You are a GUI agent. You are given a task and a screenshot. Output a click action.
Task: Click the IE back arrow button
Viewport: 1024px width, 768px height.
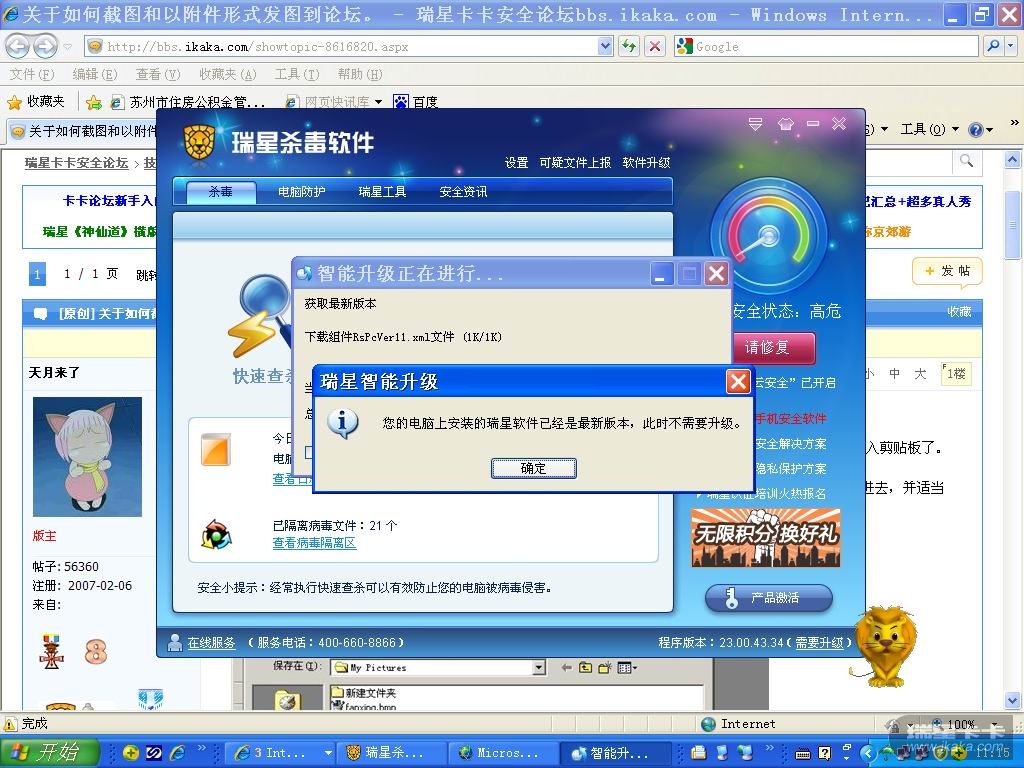[18, 46]
